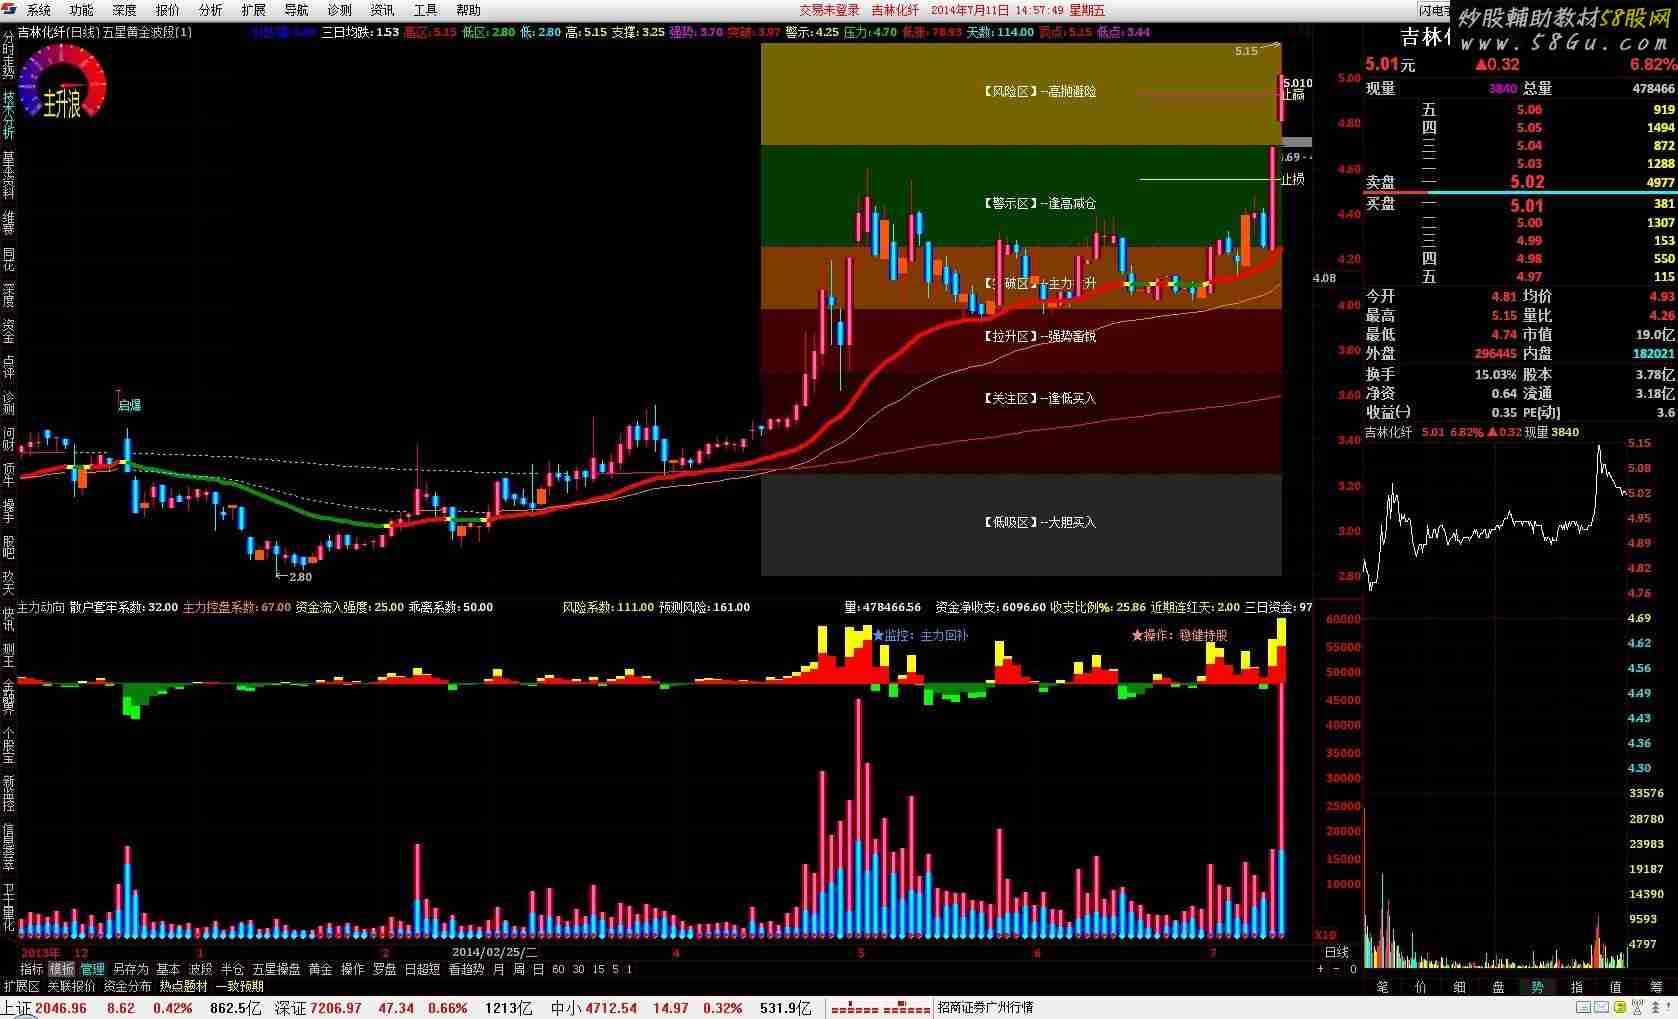Image resolution: width=1678 pixels, height=1019 pixels.
Task: Open the 一致预期 tab
Action: (x=240, y=986)
